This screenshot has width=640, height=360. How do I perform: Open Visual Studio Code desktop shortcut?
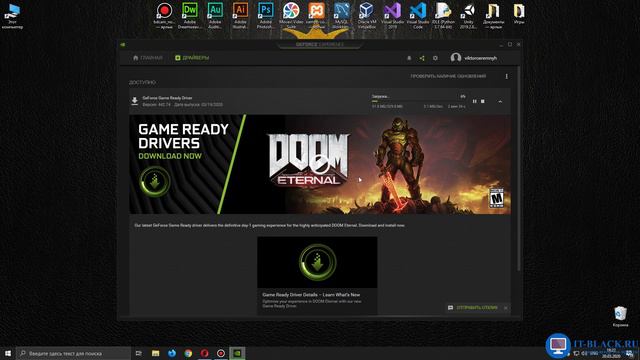(418, 16)
